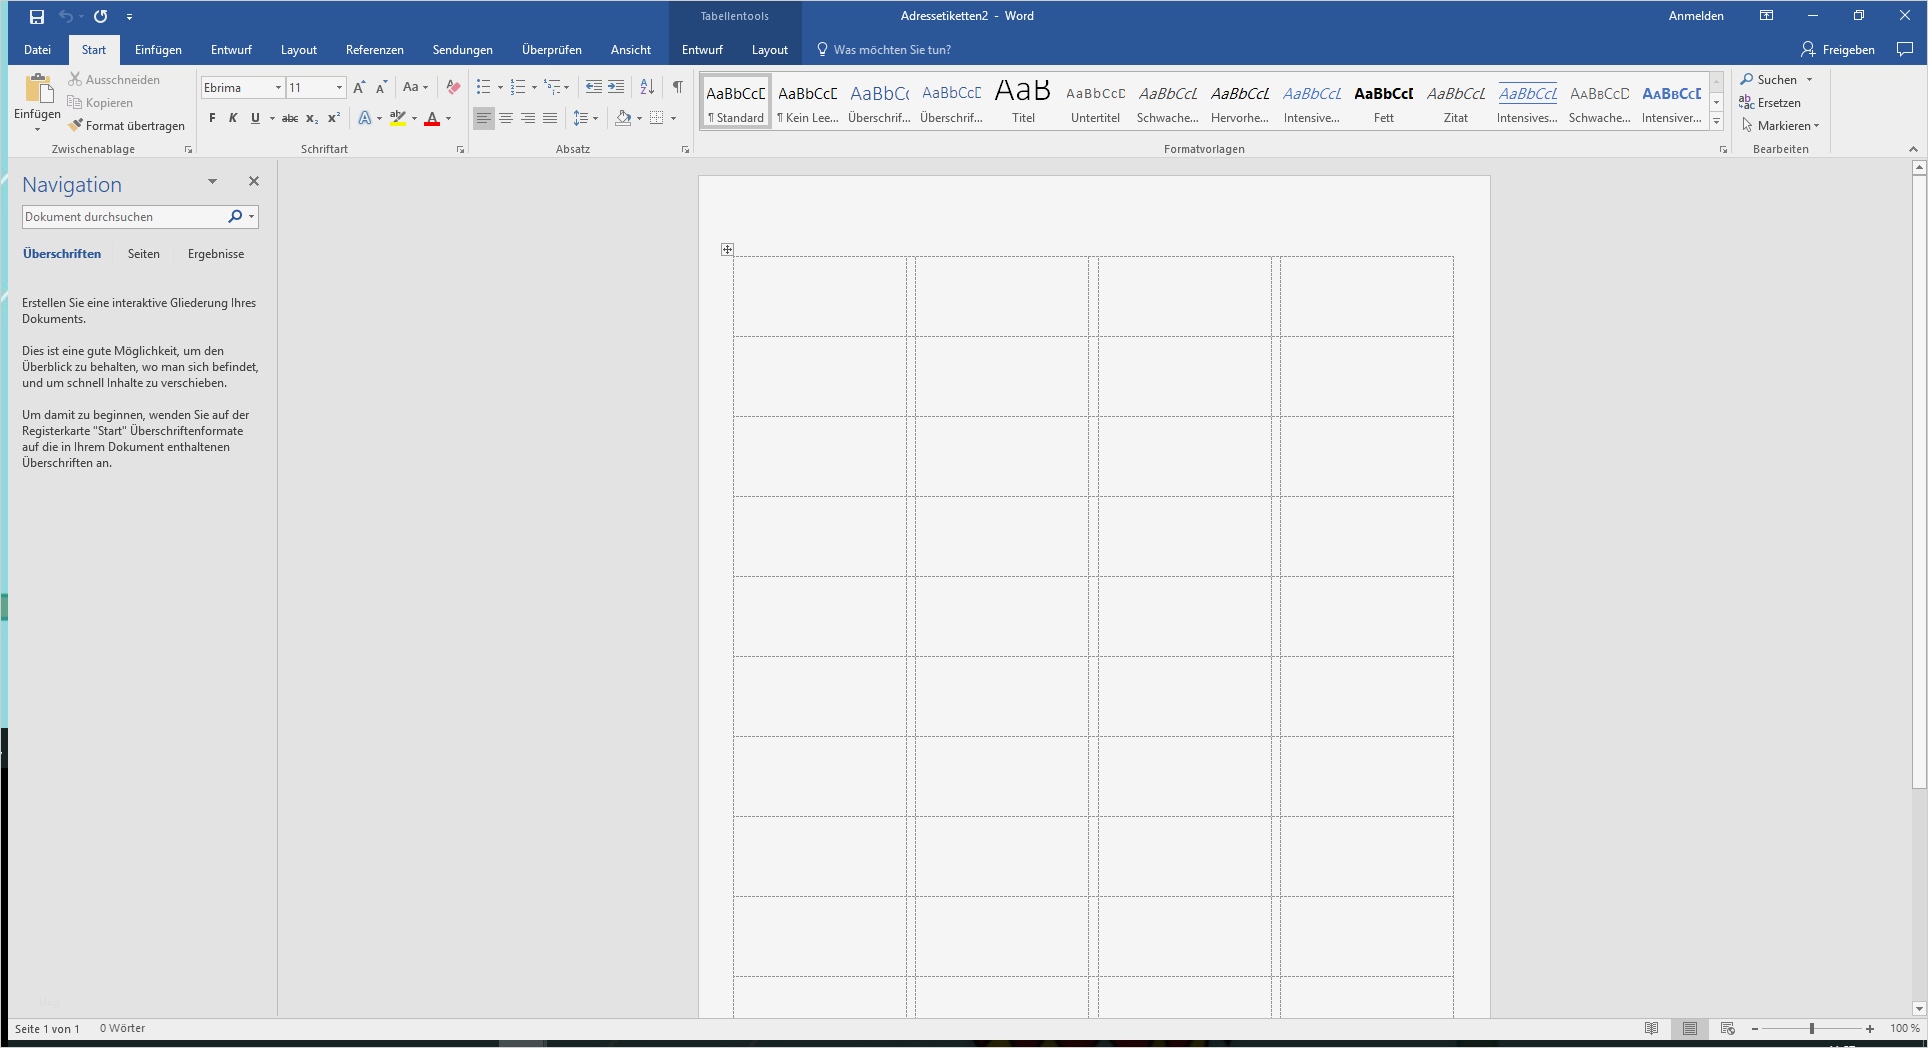This screenshot has width=1928, height=1048.
Task: Switch to the Sendungen ribbon tab
Action: [x=461, y=49]
